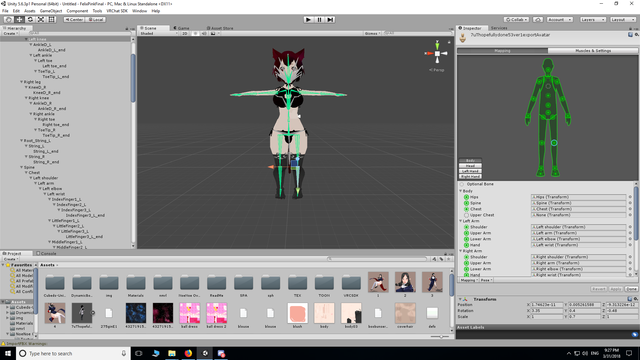Select Hips bone marker in list
Viewport: 640px width, 360px height.
[x=466, y=197]
